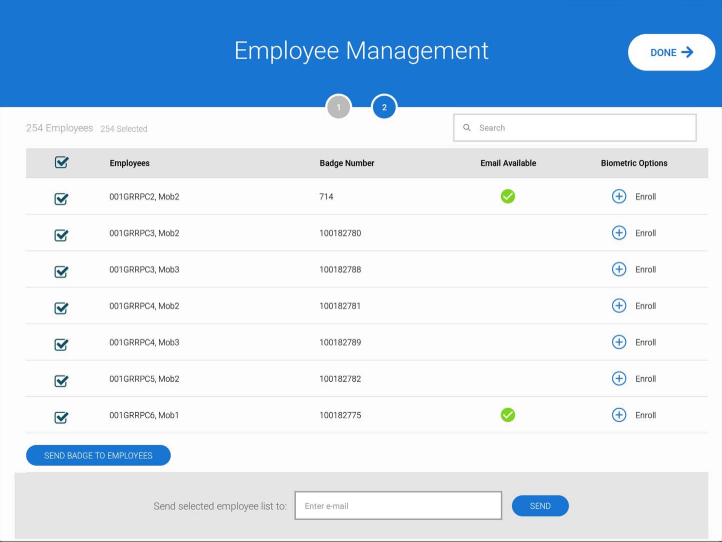
Task: Uncheck the checkbox for 001GRRPC2, Mob2
Action: point(61,198)
